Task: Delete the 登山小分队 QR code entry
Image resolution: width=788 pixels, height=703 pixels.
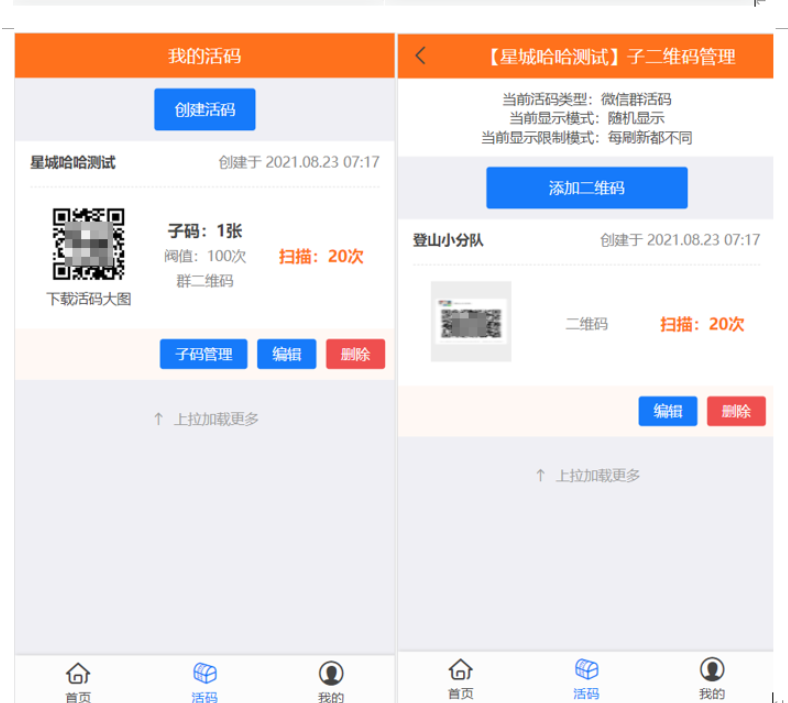Action: (x=736, y=411)
